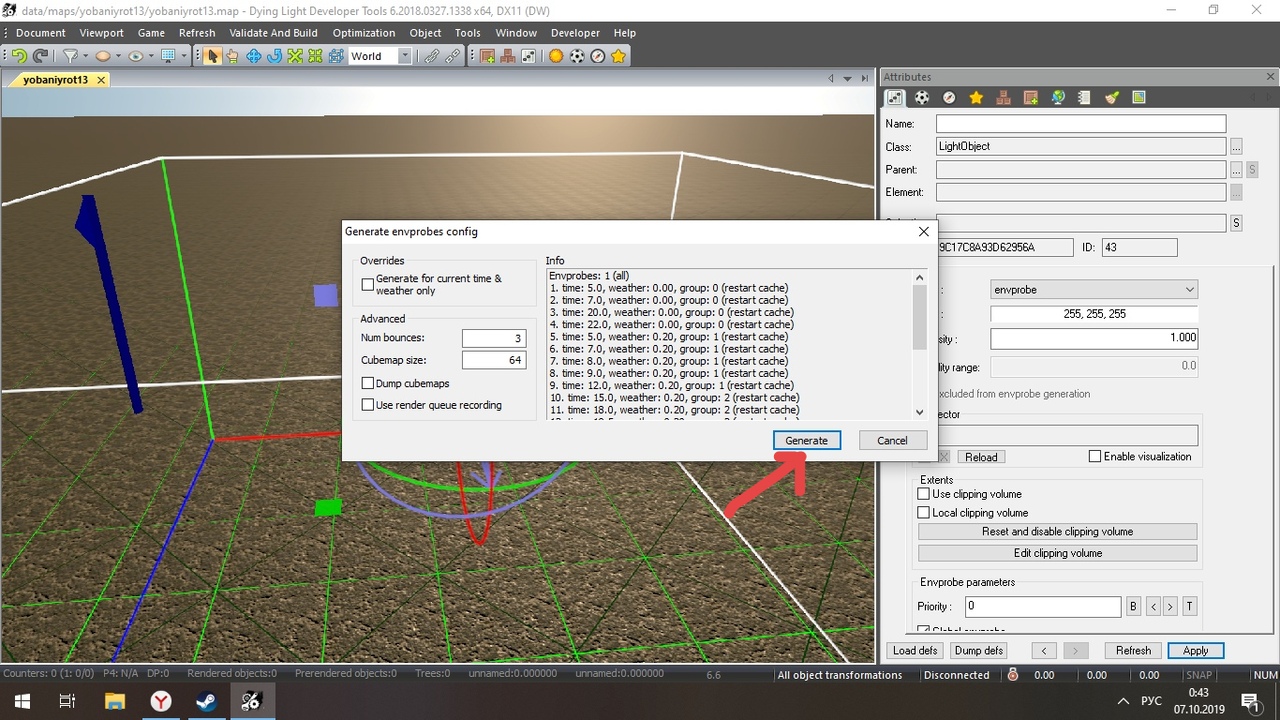Cancel the envprobes config dialog
Screen dimensions: 1280x720
click(x=892, y=440)
